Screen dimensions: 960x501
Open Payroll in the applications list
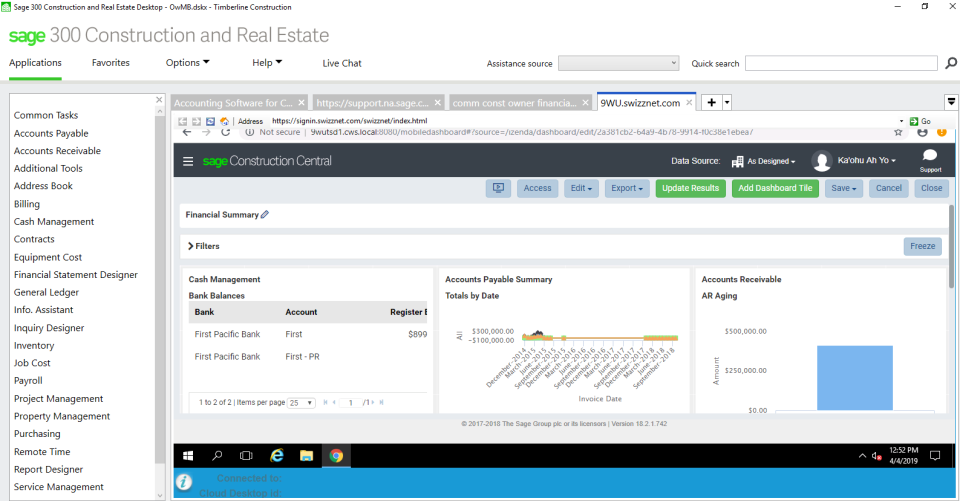(28, 380)
